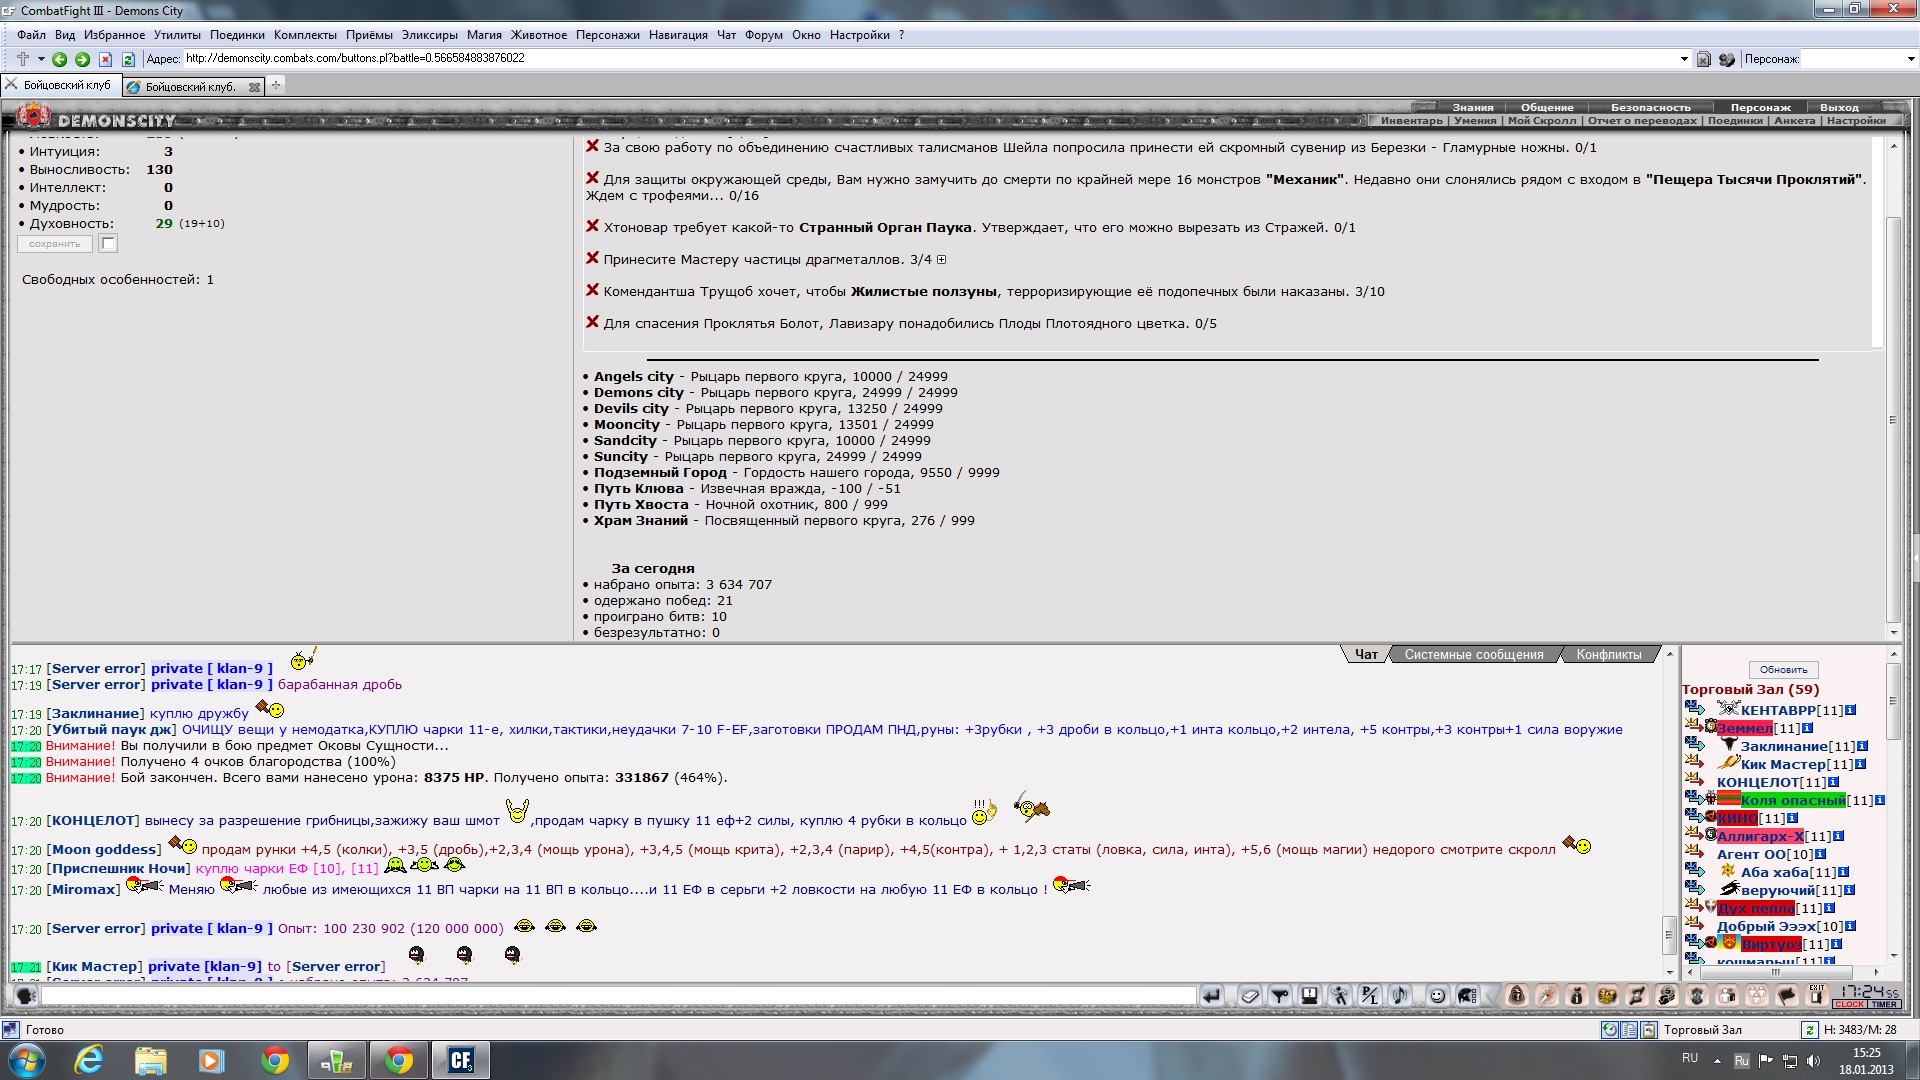Open the Персонаж combo box
This screenshot has height=1080, width=1920.
pos(1859,59)
